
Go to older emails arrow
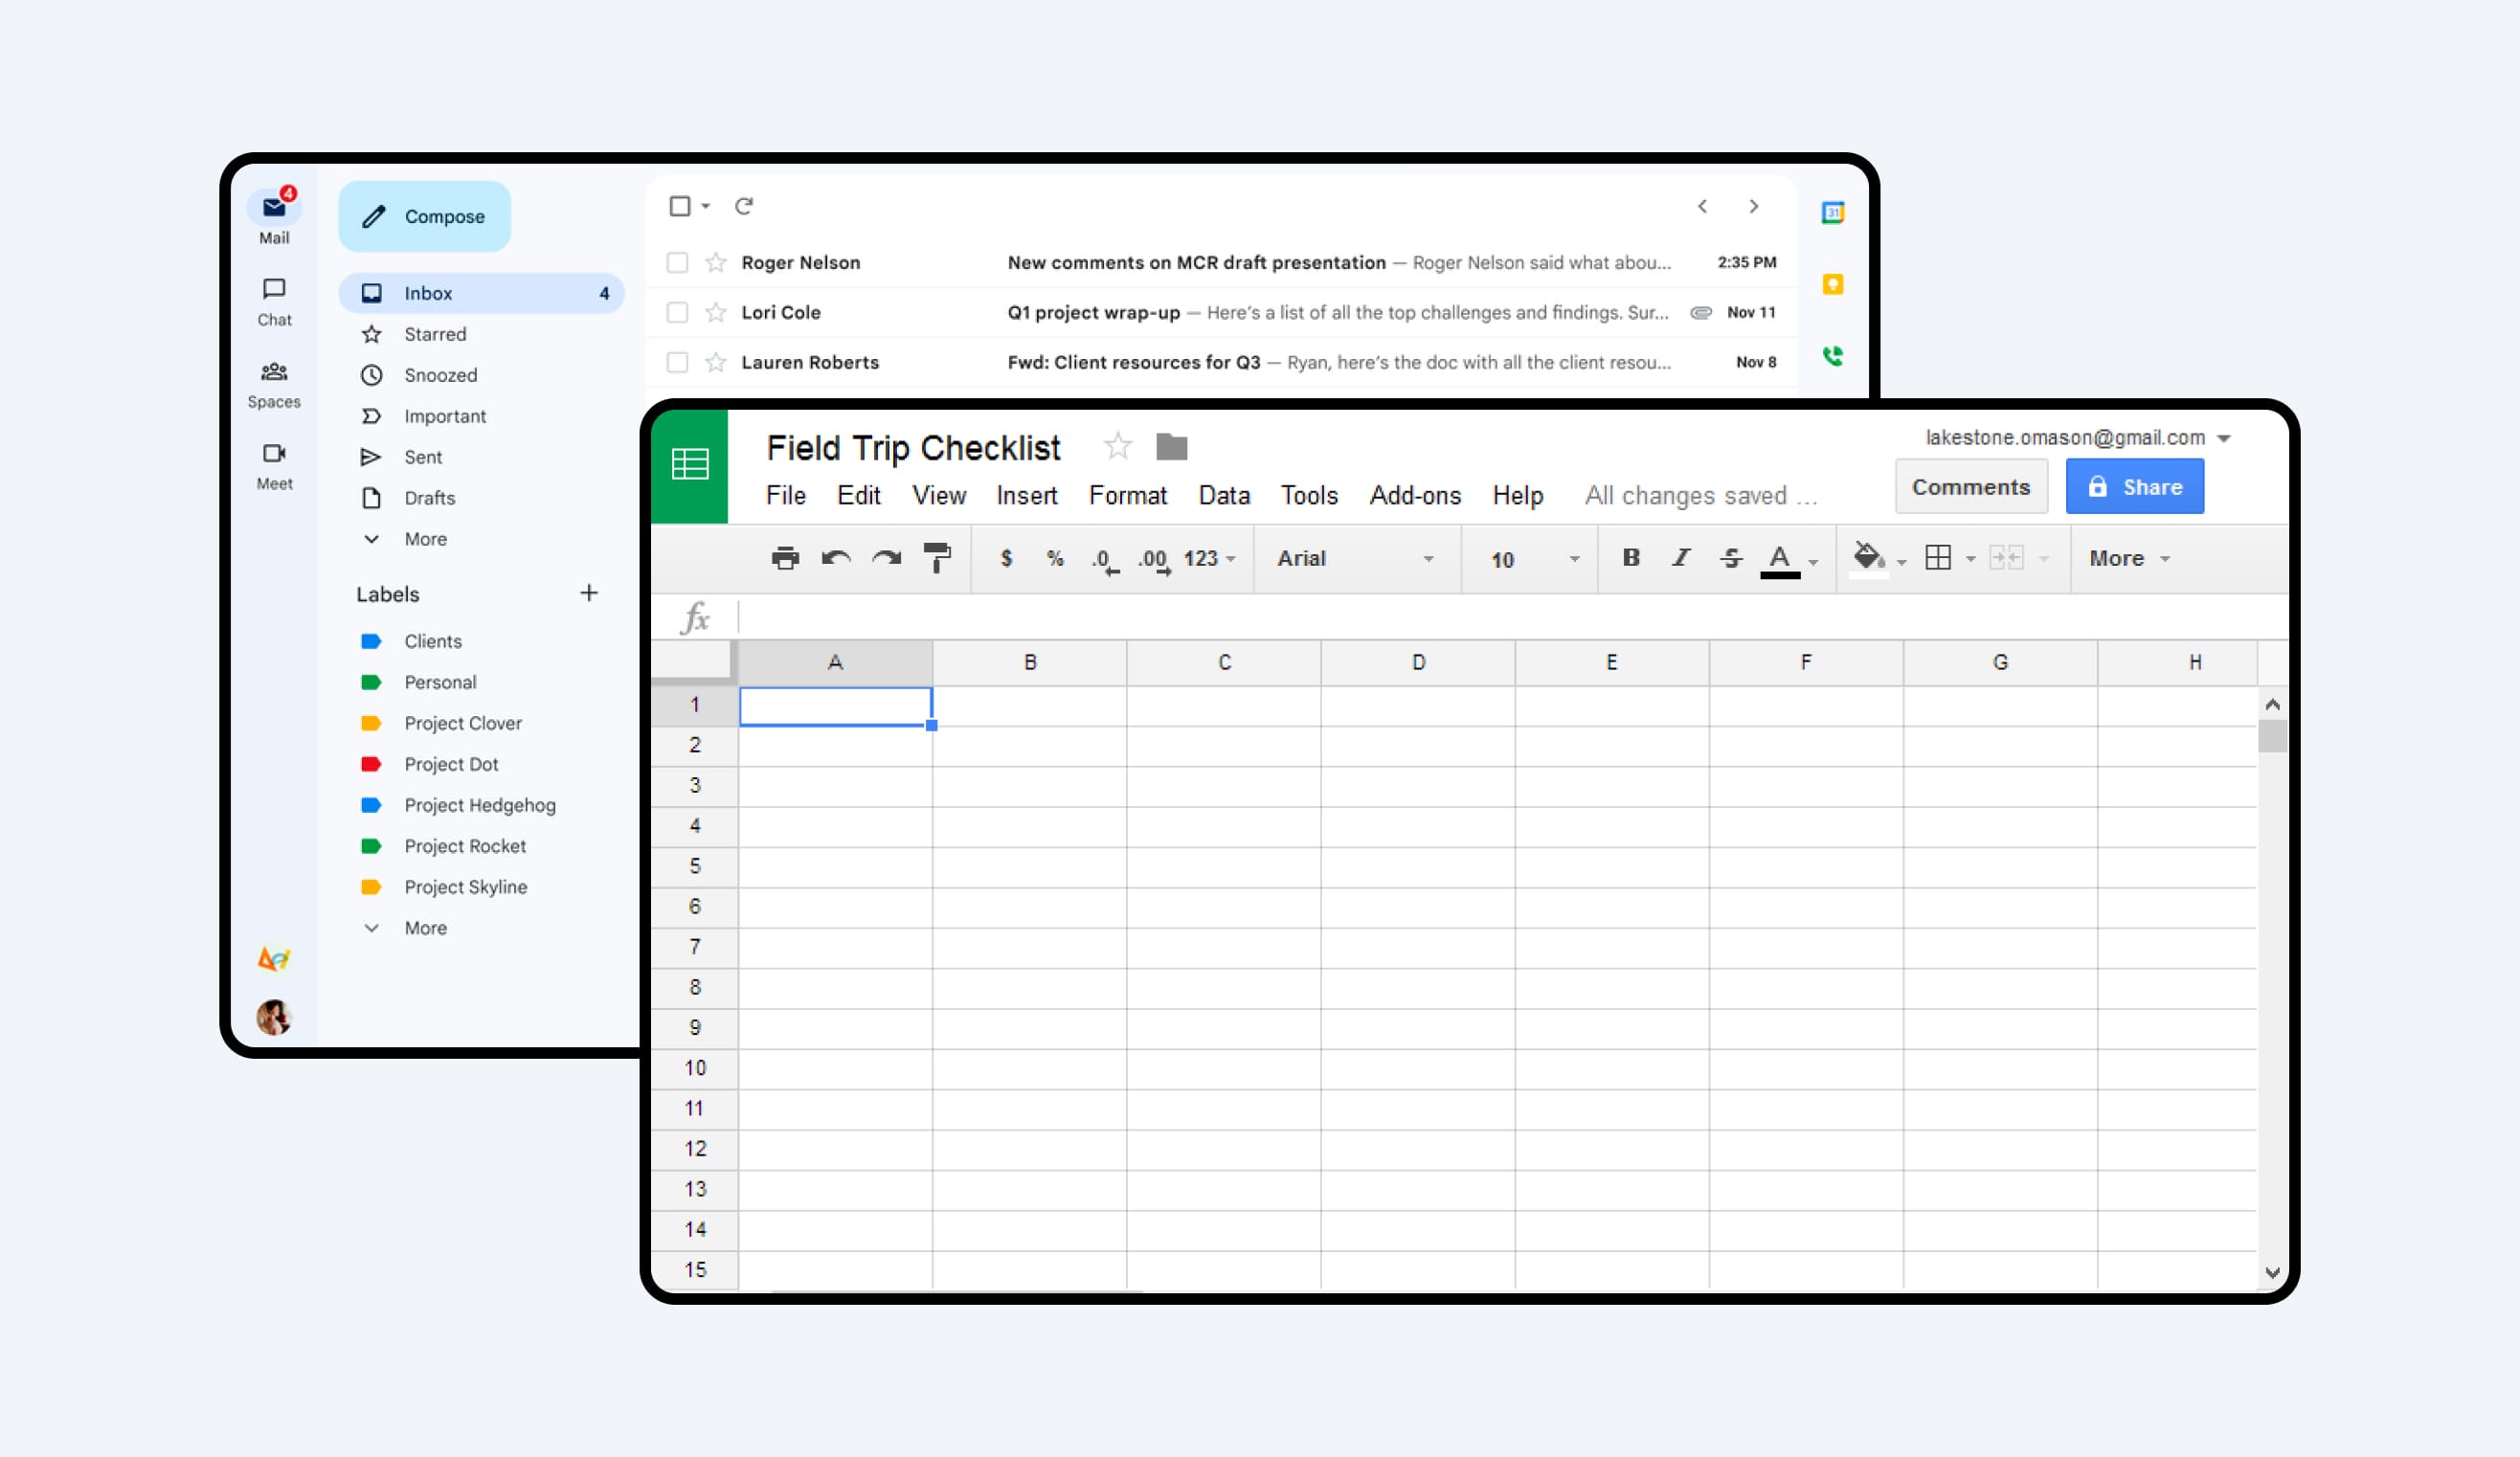coord(1753,206)
